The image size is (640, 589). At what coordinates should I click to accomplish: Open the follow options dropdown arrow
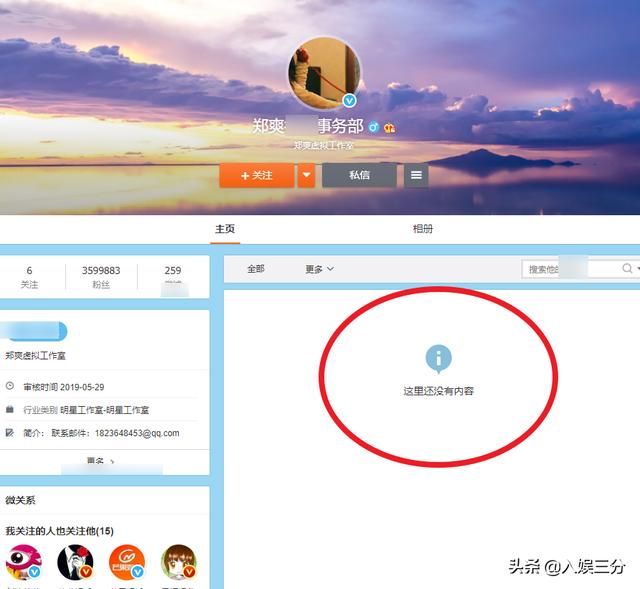306,175
